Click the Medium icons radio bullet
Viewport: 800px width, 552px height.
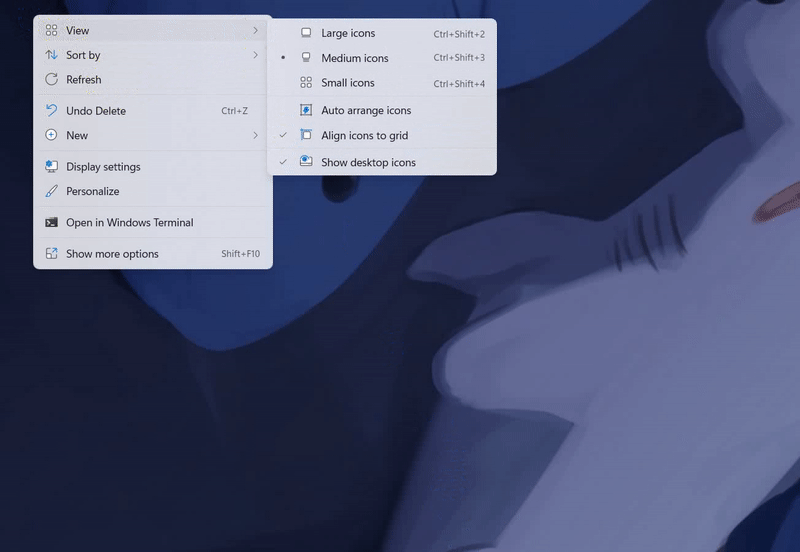[x=283, y=58]
